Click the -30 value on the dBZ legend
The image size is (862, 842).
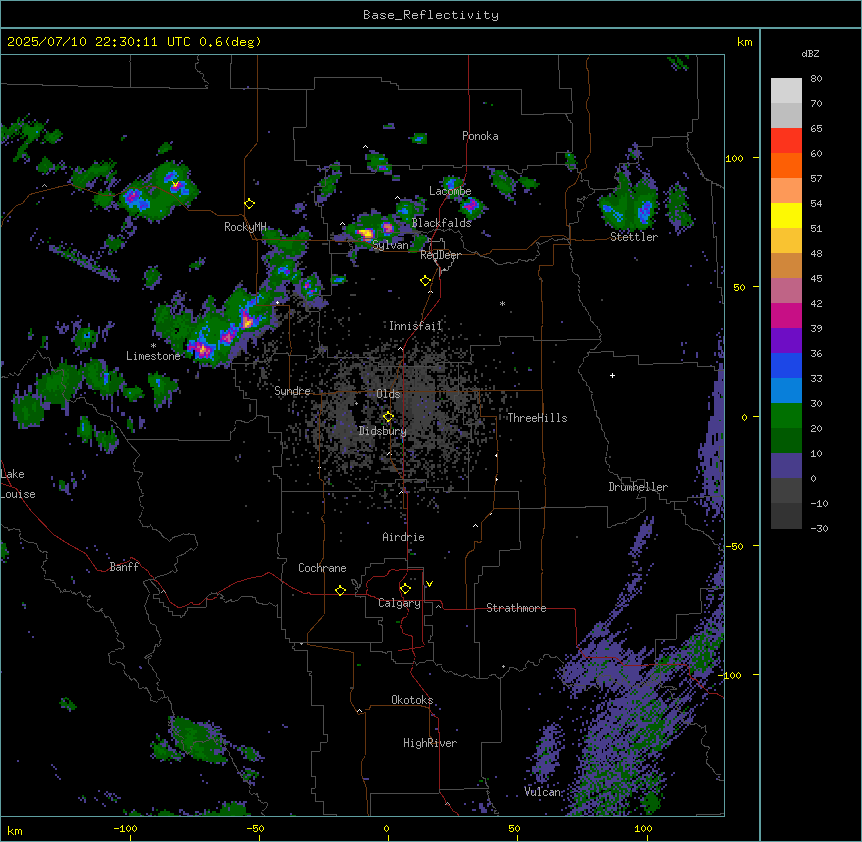[x=819, y=528]
